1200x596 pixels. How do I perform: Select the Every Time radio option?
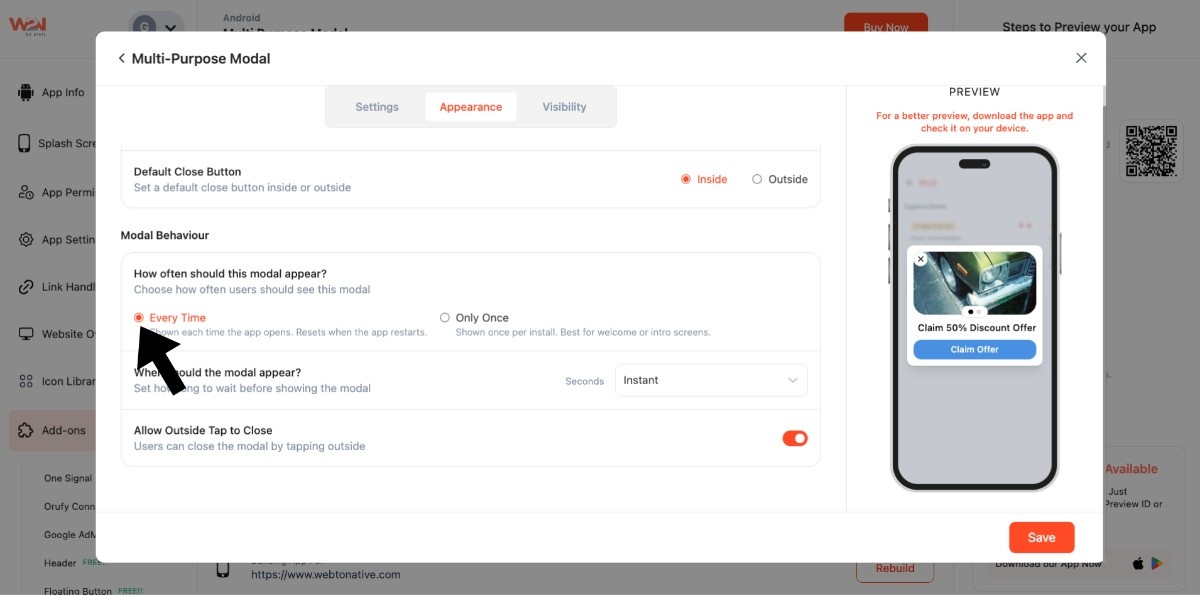pyautogui.click(x=139, y=318)
